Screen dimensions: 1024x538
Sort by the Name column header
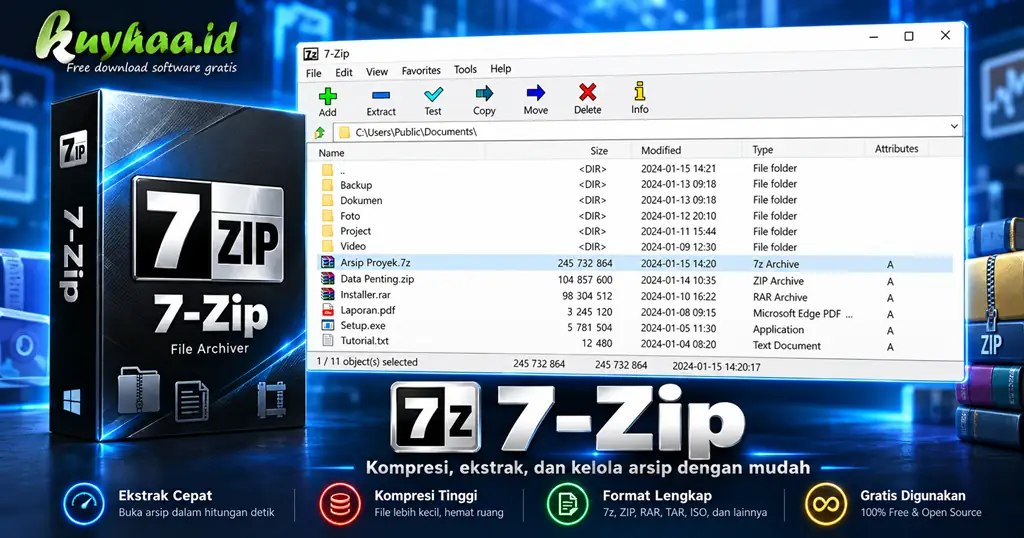331,153
